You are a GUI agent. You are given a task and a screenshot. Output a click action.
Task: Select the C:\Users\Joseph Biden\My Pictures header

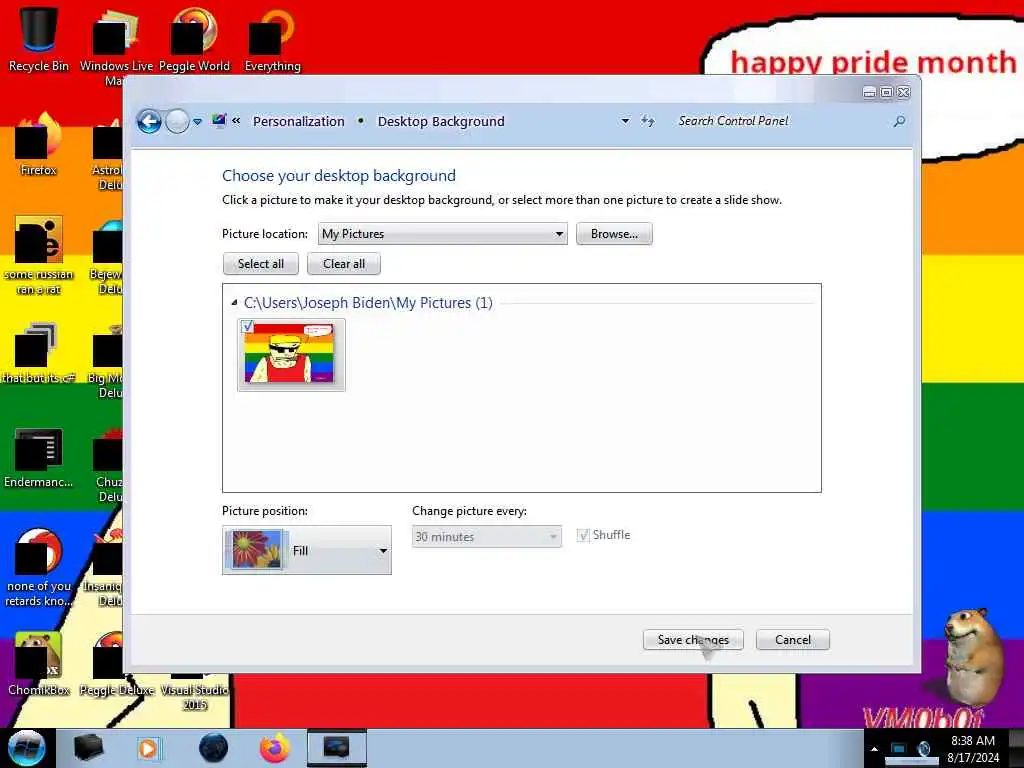tap(368, 303)
